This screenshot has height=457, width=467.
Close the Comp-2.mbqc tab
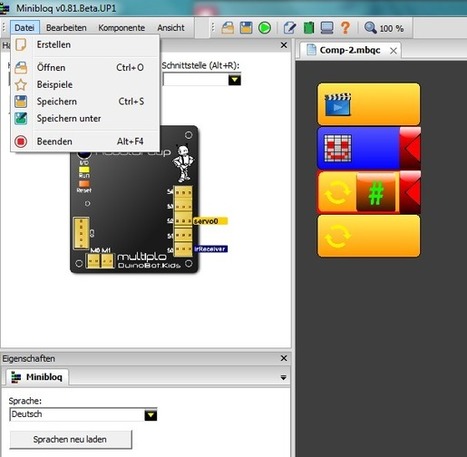pyautogui.click(x=394, y=51)
